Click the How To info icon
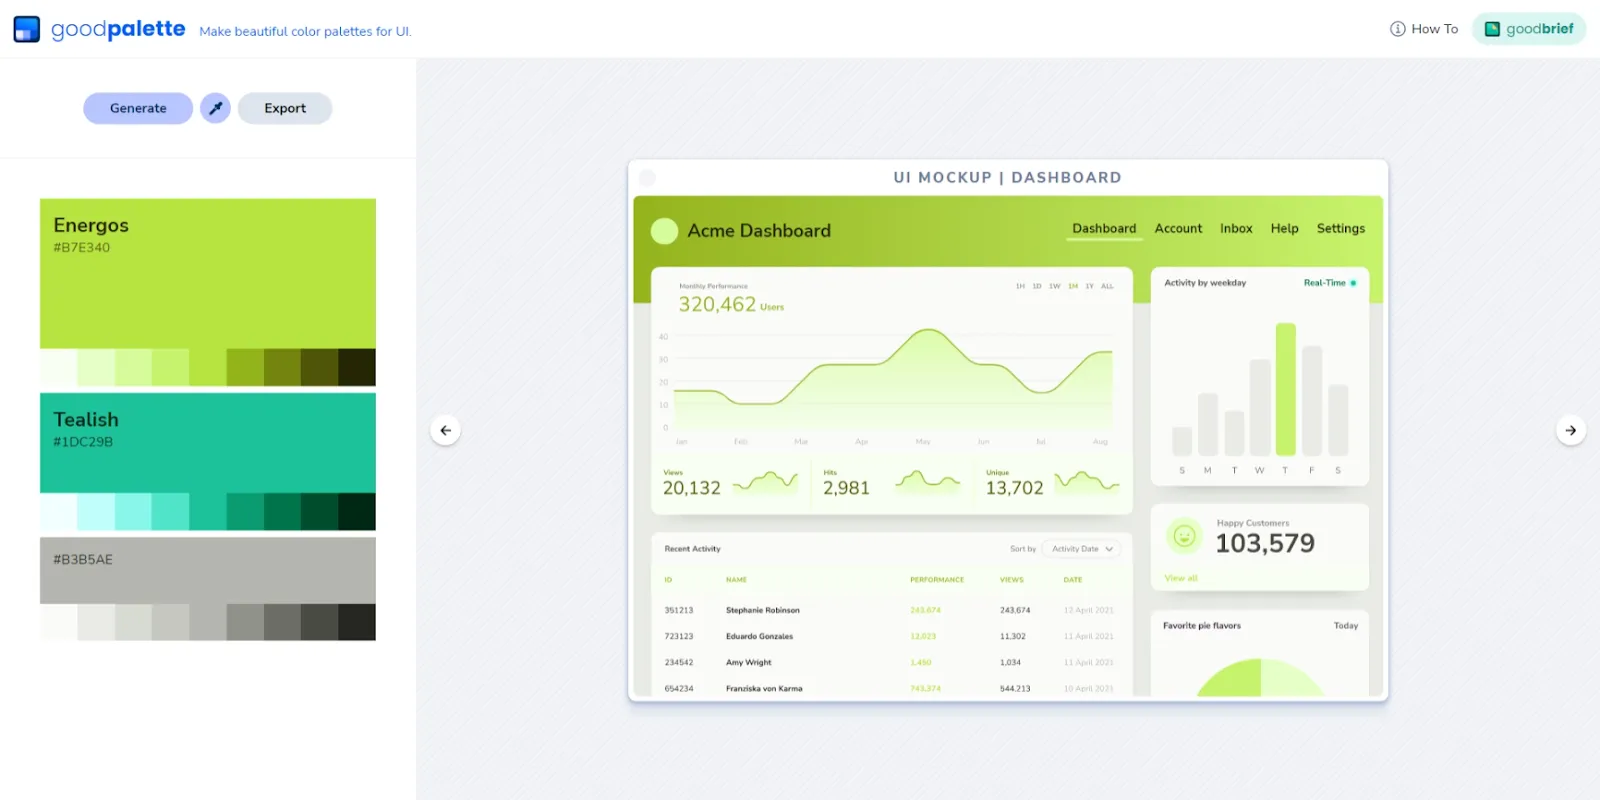Viewport: 1600px width, 800px height. [1398, 29]
